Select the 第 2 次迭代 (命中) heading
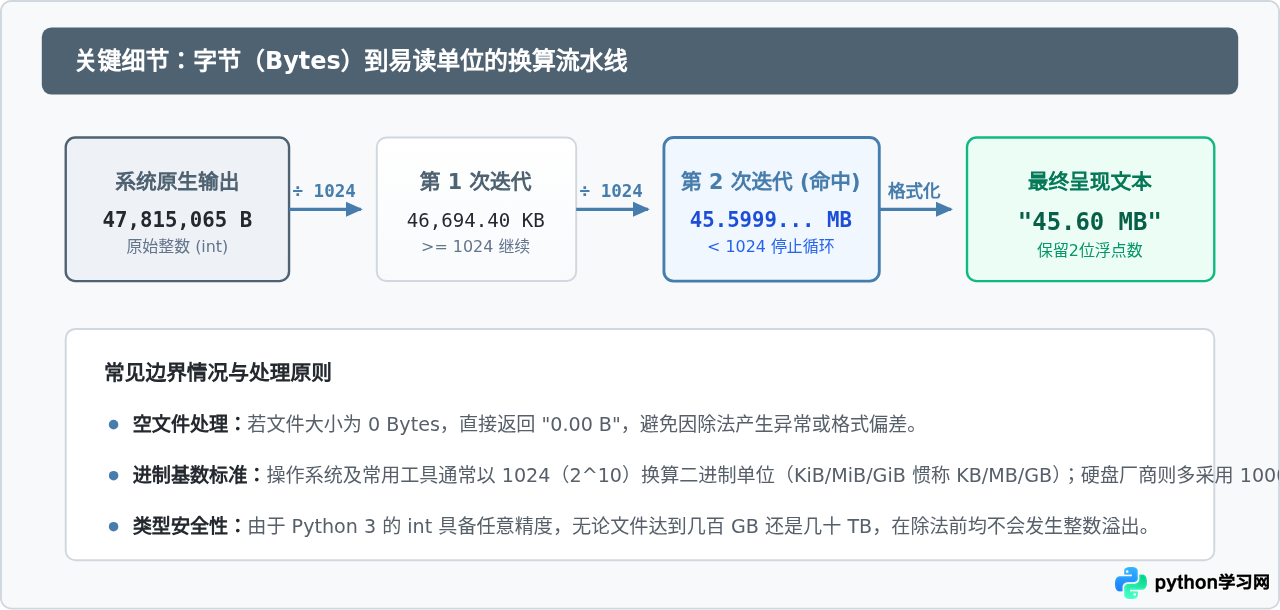 click(x=771, y=182)
